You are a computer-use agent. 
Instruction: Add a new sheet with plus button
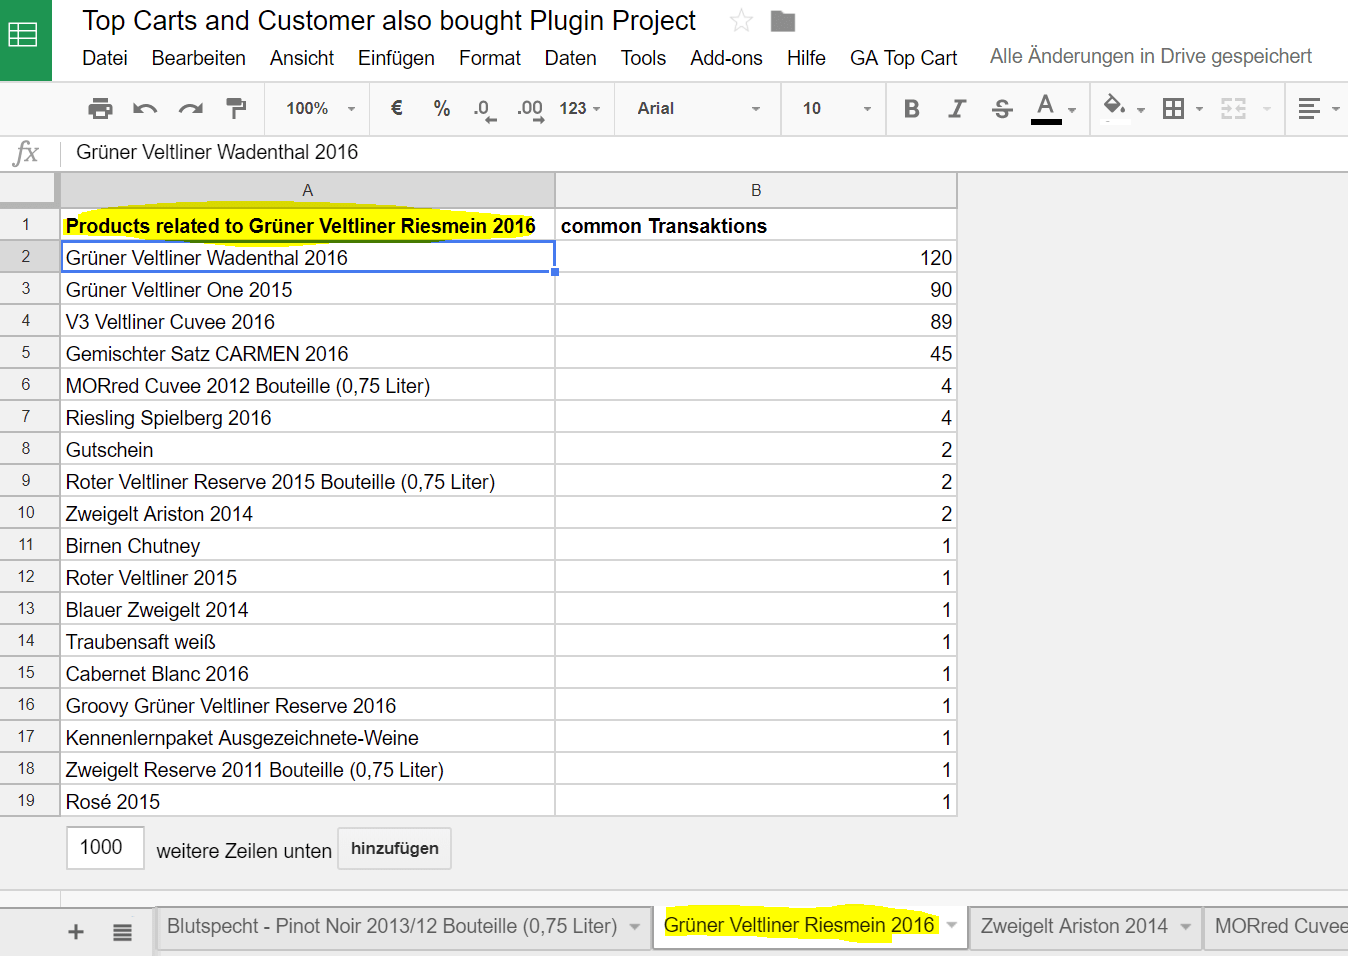point(76,932)
